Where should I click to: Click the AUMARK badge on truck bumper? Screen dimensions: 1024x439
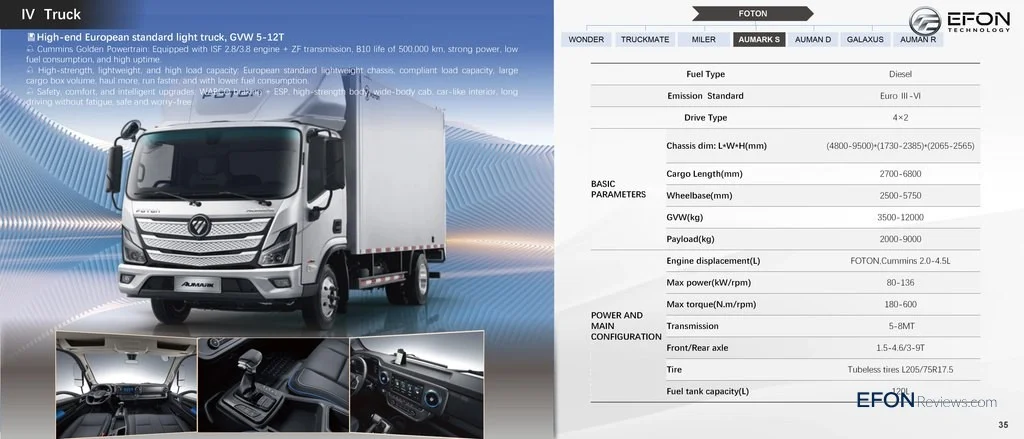[198, 284]
